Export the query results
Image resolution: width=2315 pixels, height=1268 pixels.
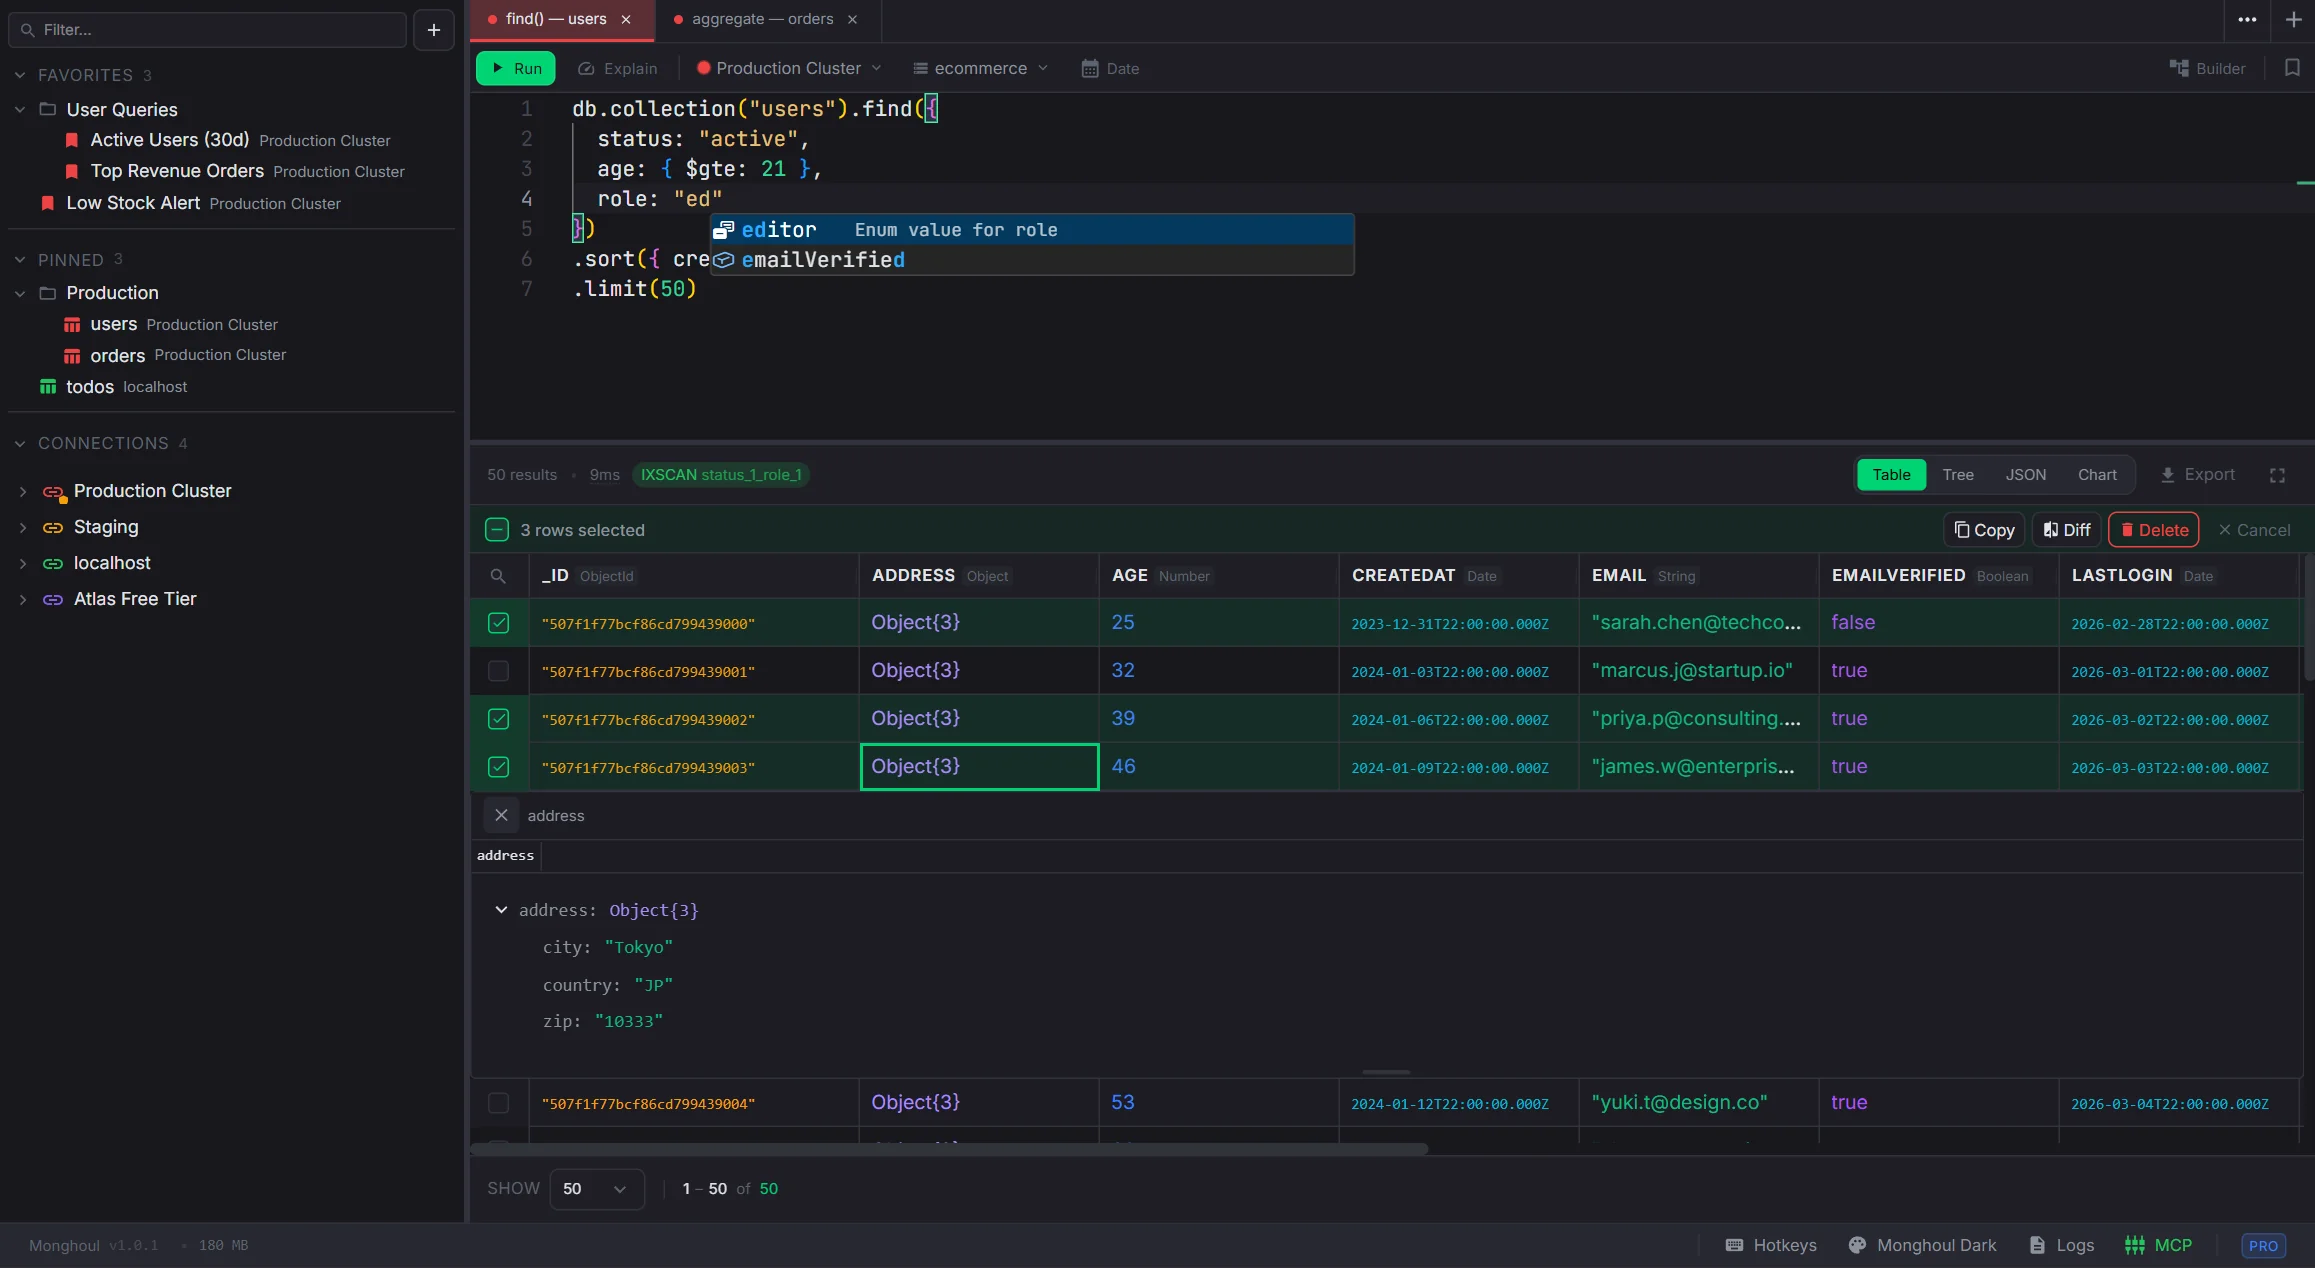click(2198, 475)
